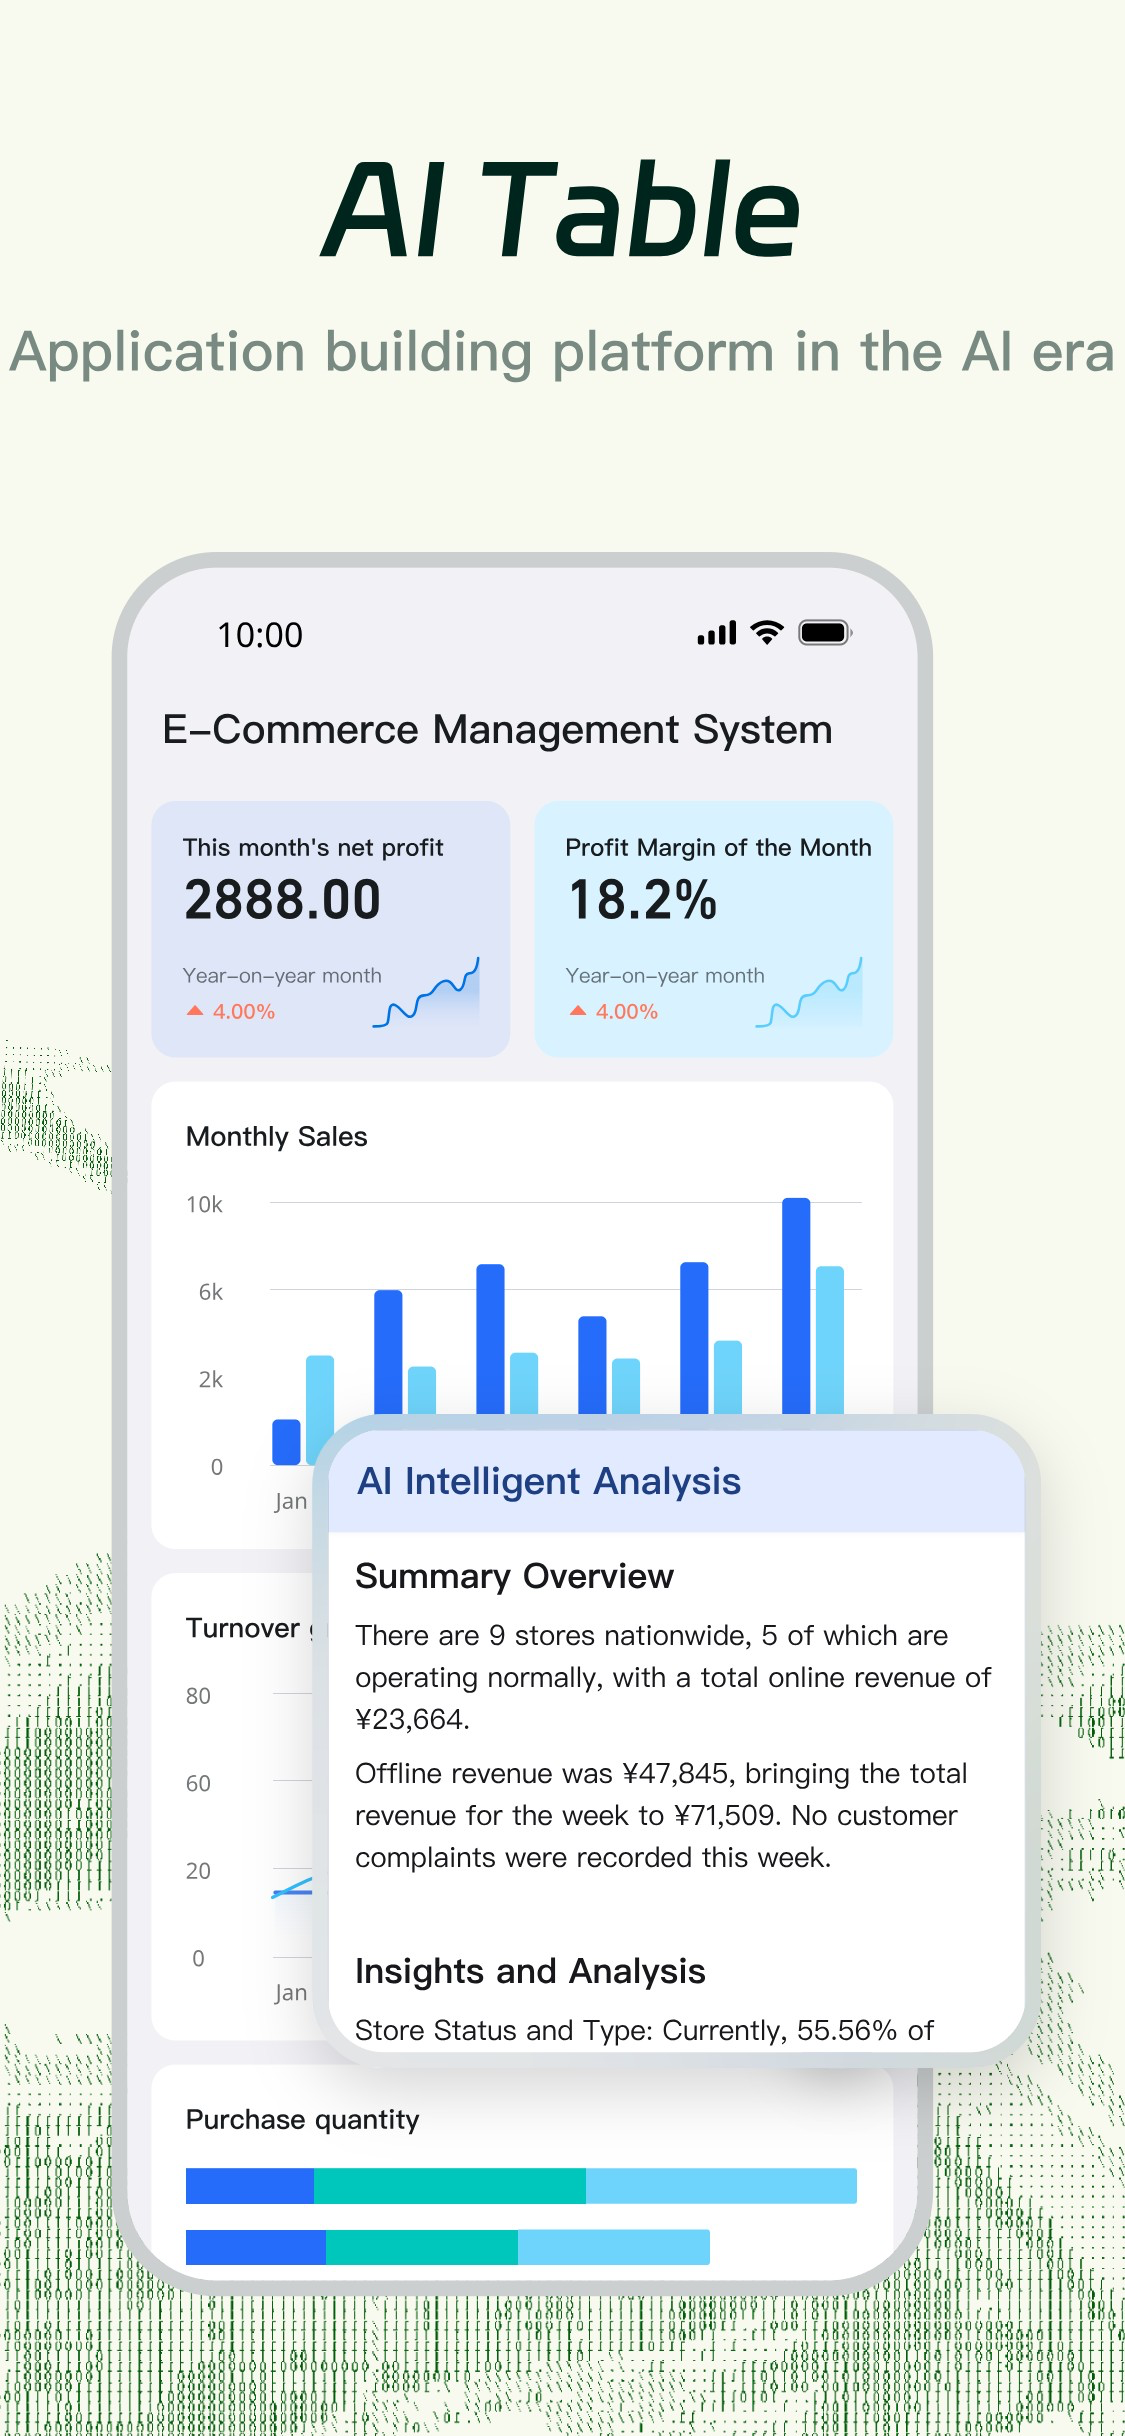The image size is (1125, 2436).
Task: Click the E-Commerce Management System title
Action: click(x=497, y=730)
